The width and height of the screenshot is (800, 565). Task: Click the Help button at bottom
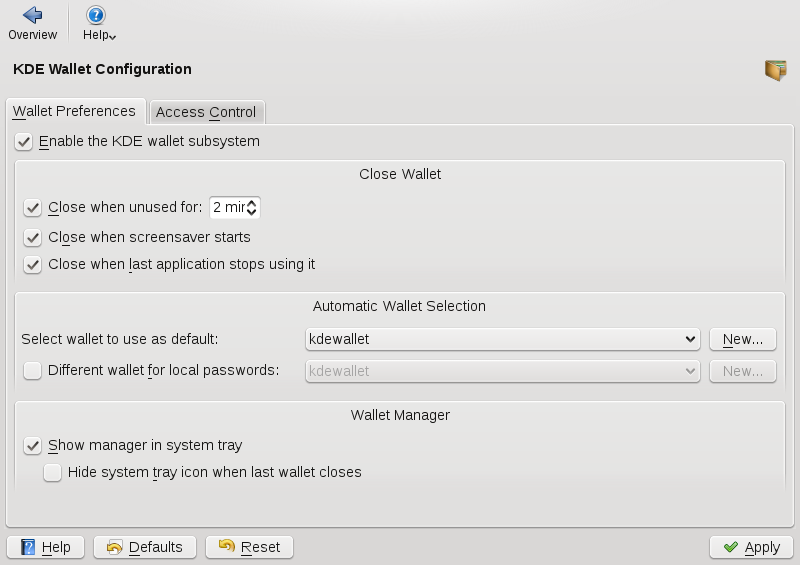(46, 547)
